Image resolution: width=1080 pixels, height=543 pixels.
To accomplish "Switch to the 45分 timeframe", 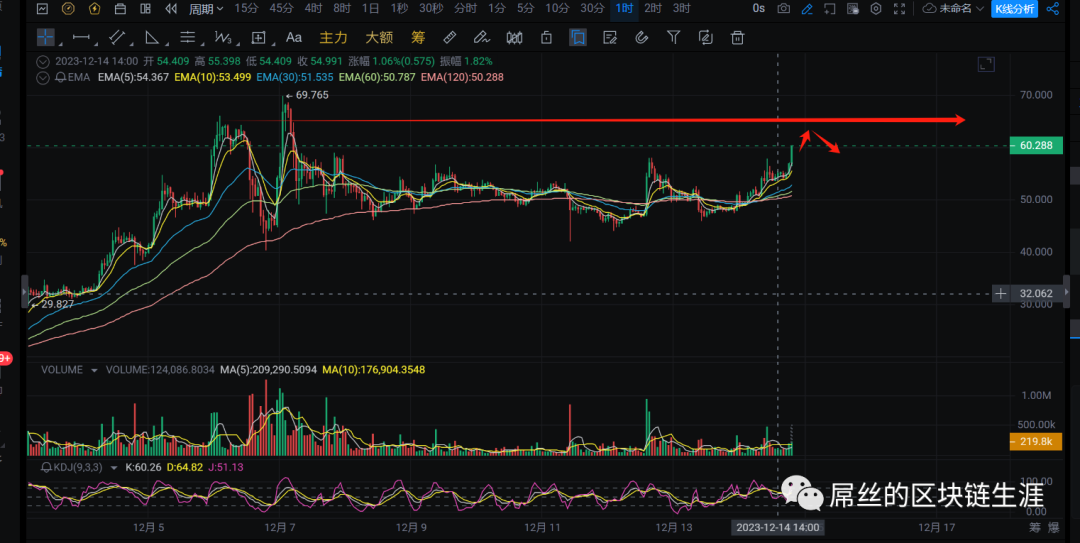I will [281, 8].
